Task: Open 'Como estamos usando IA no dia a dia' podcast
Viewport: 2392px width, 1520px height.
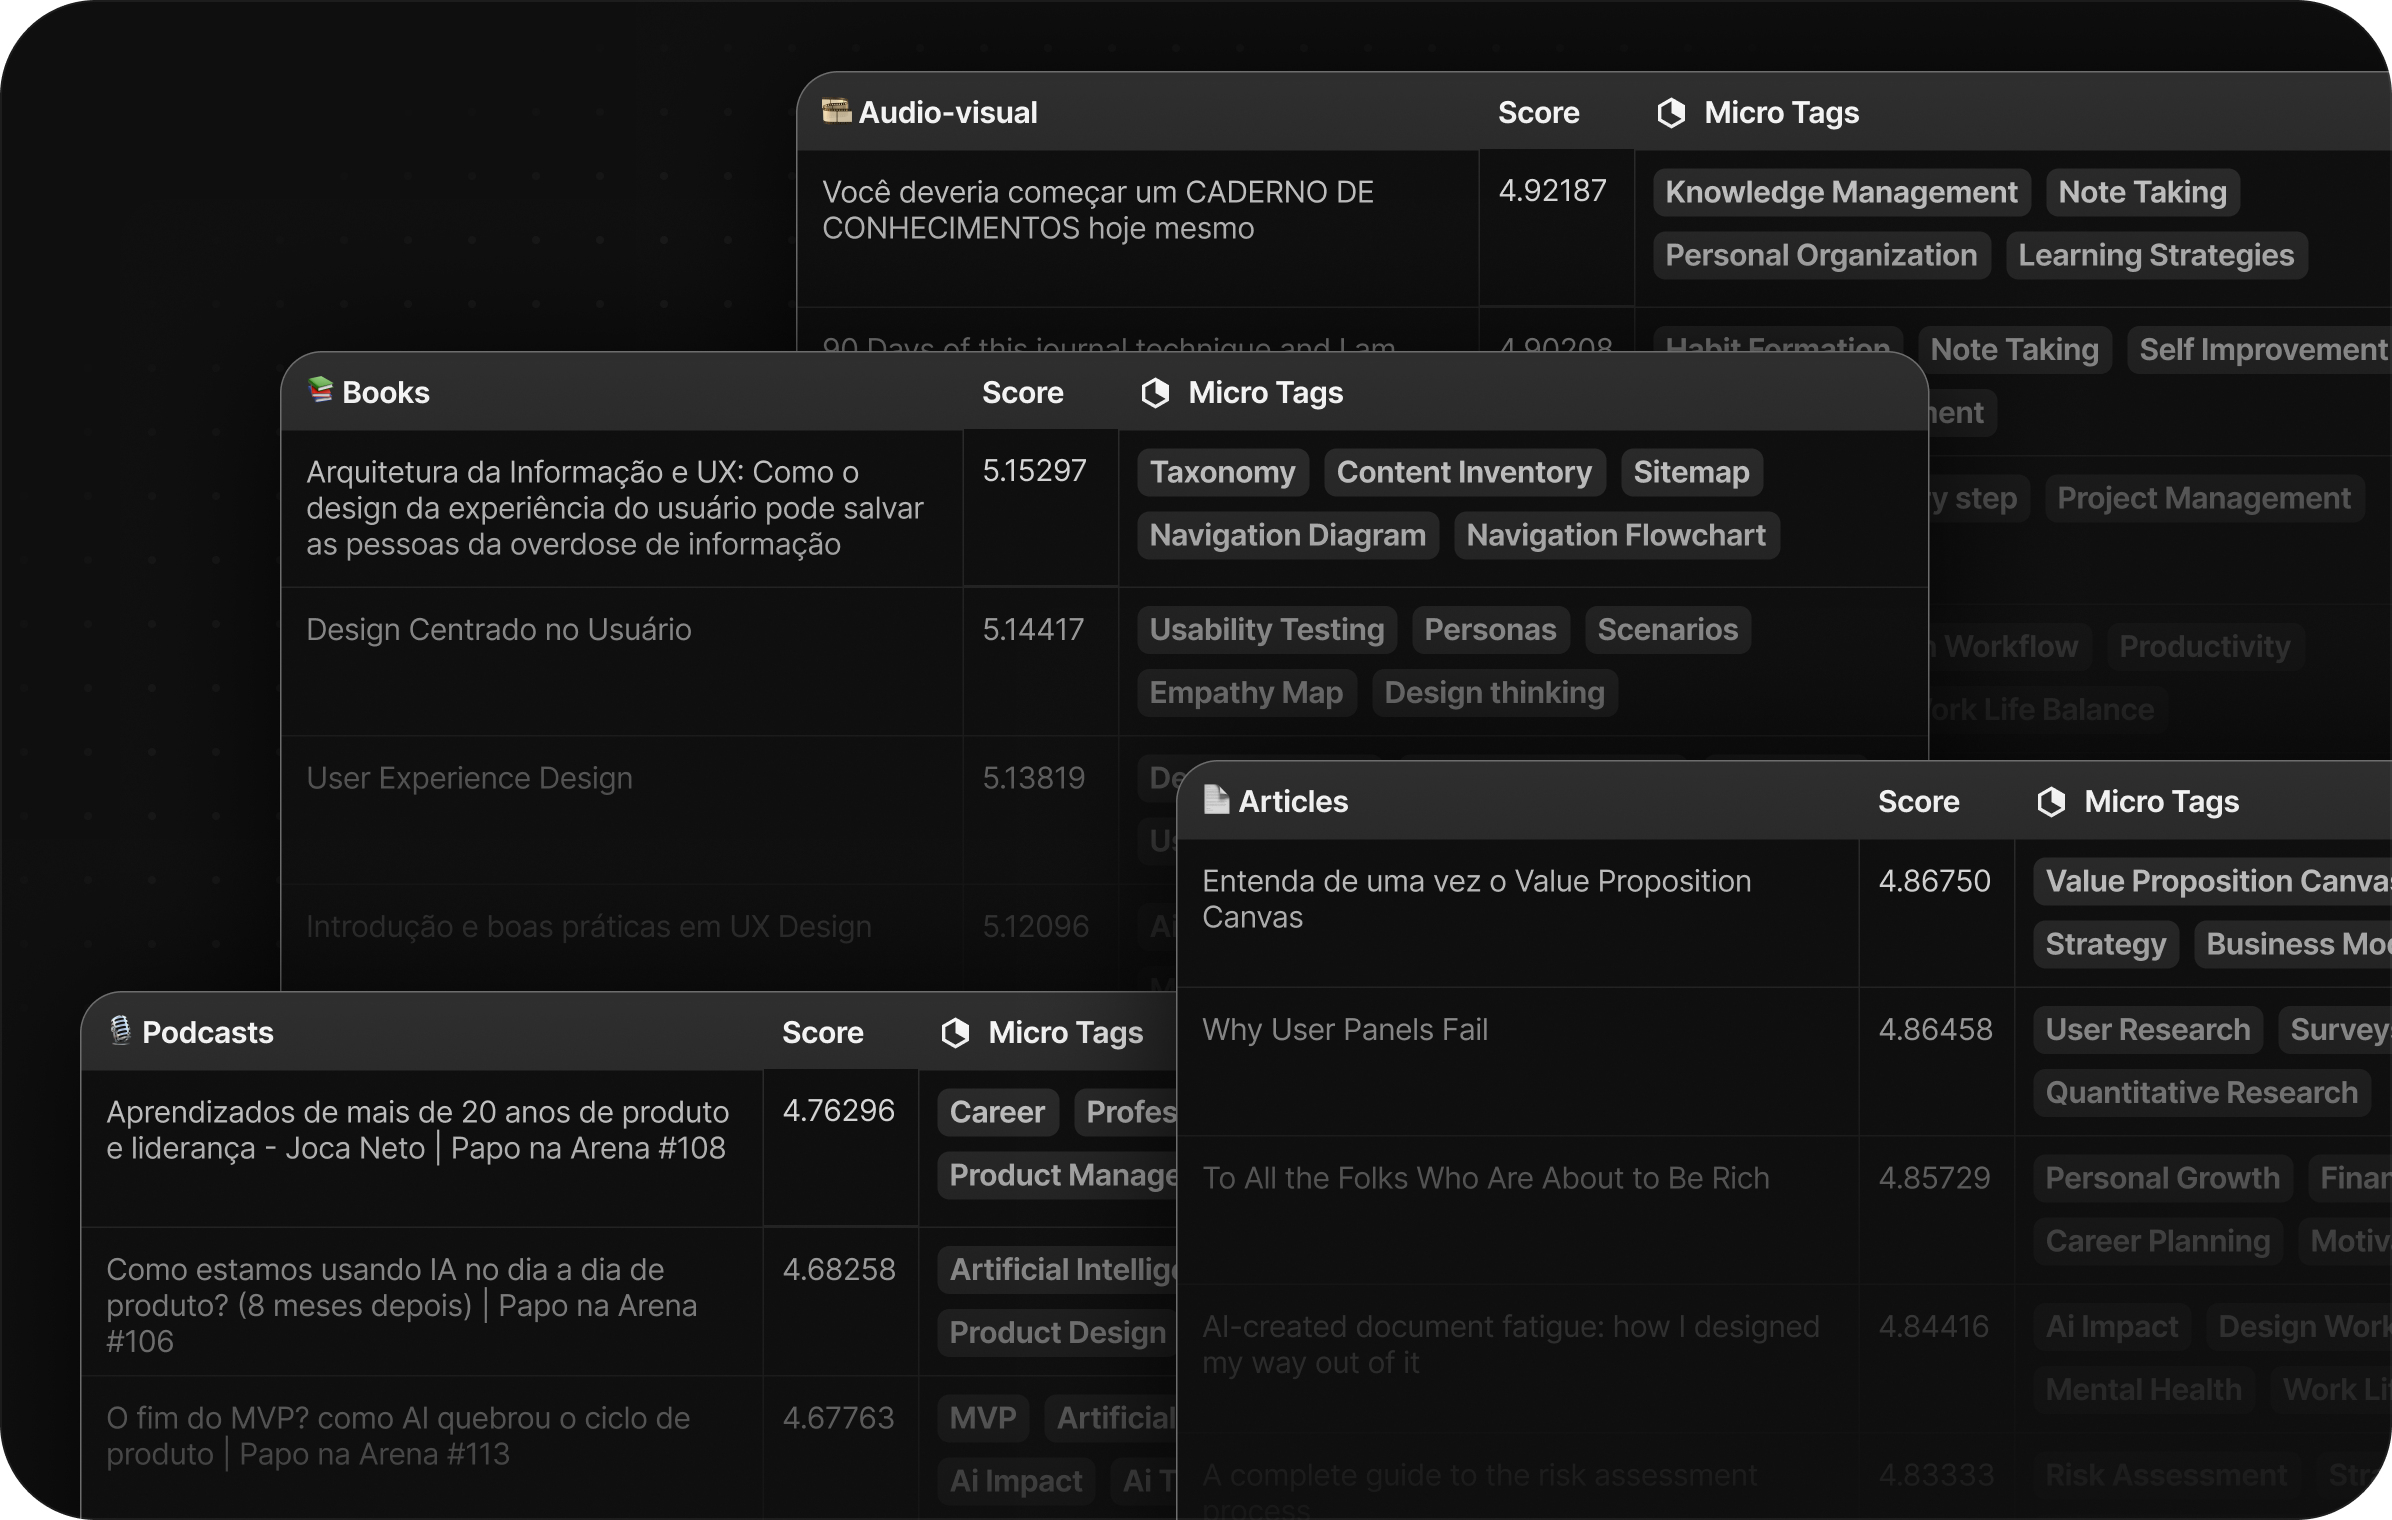Action: click(401, 1305)
